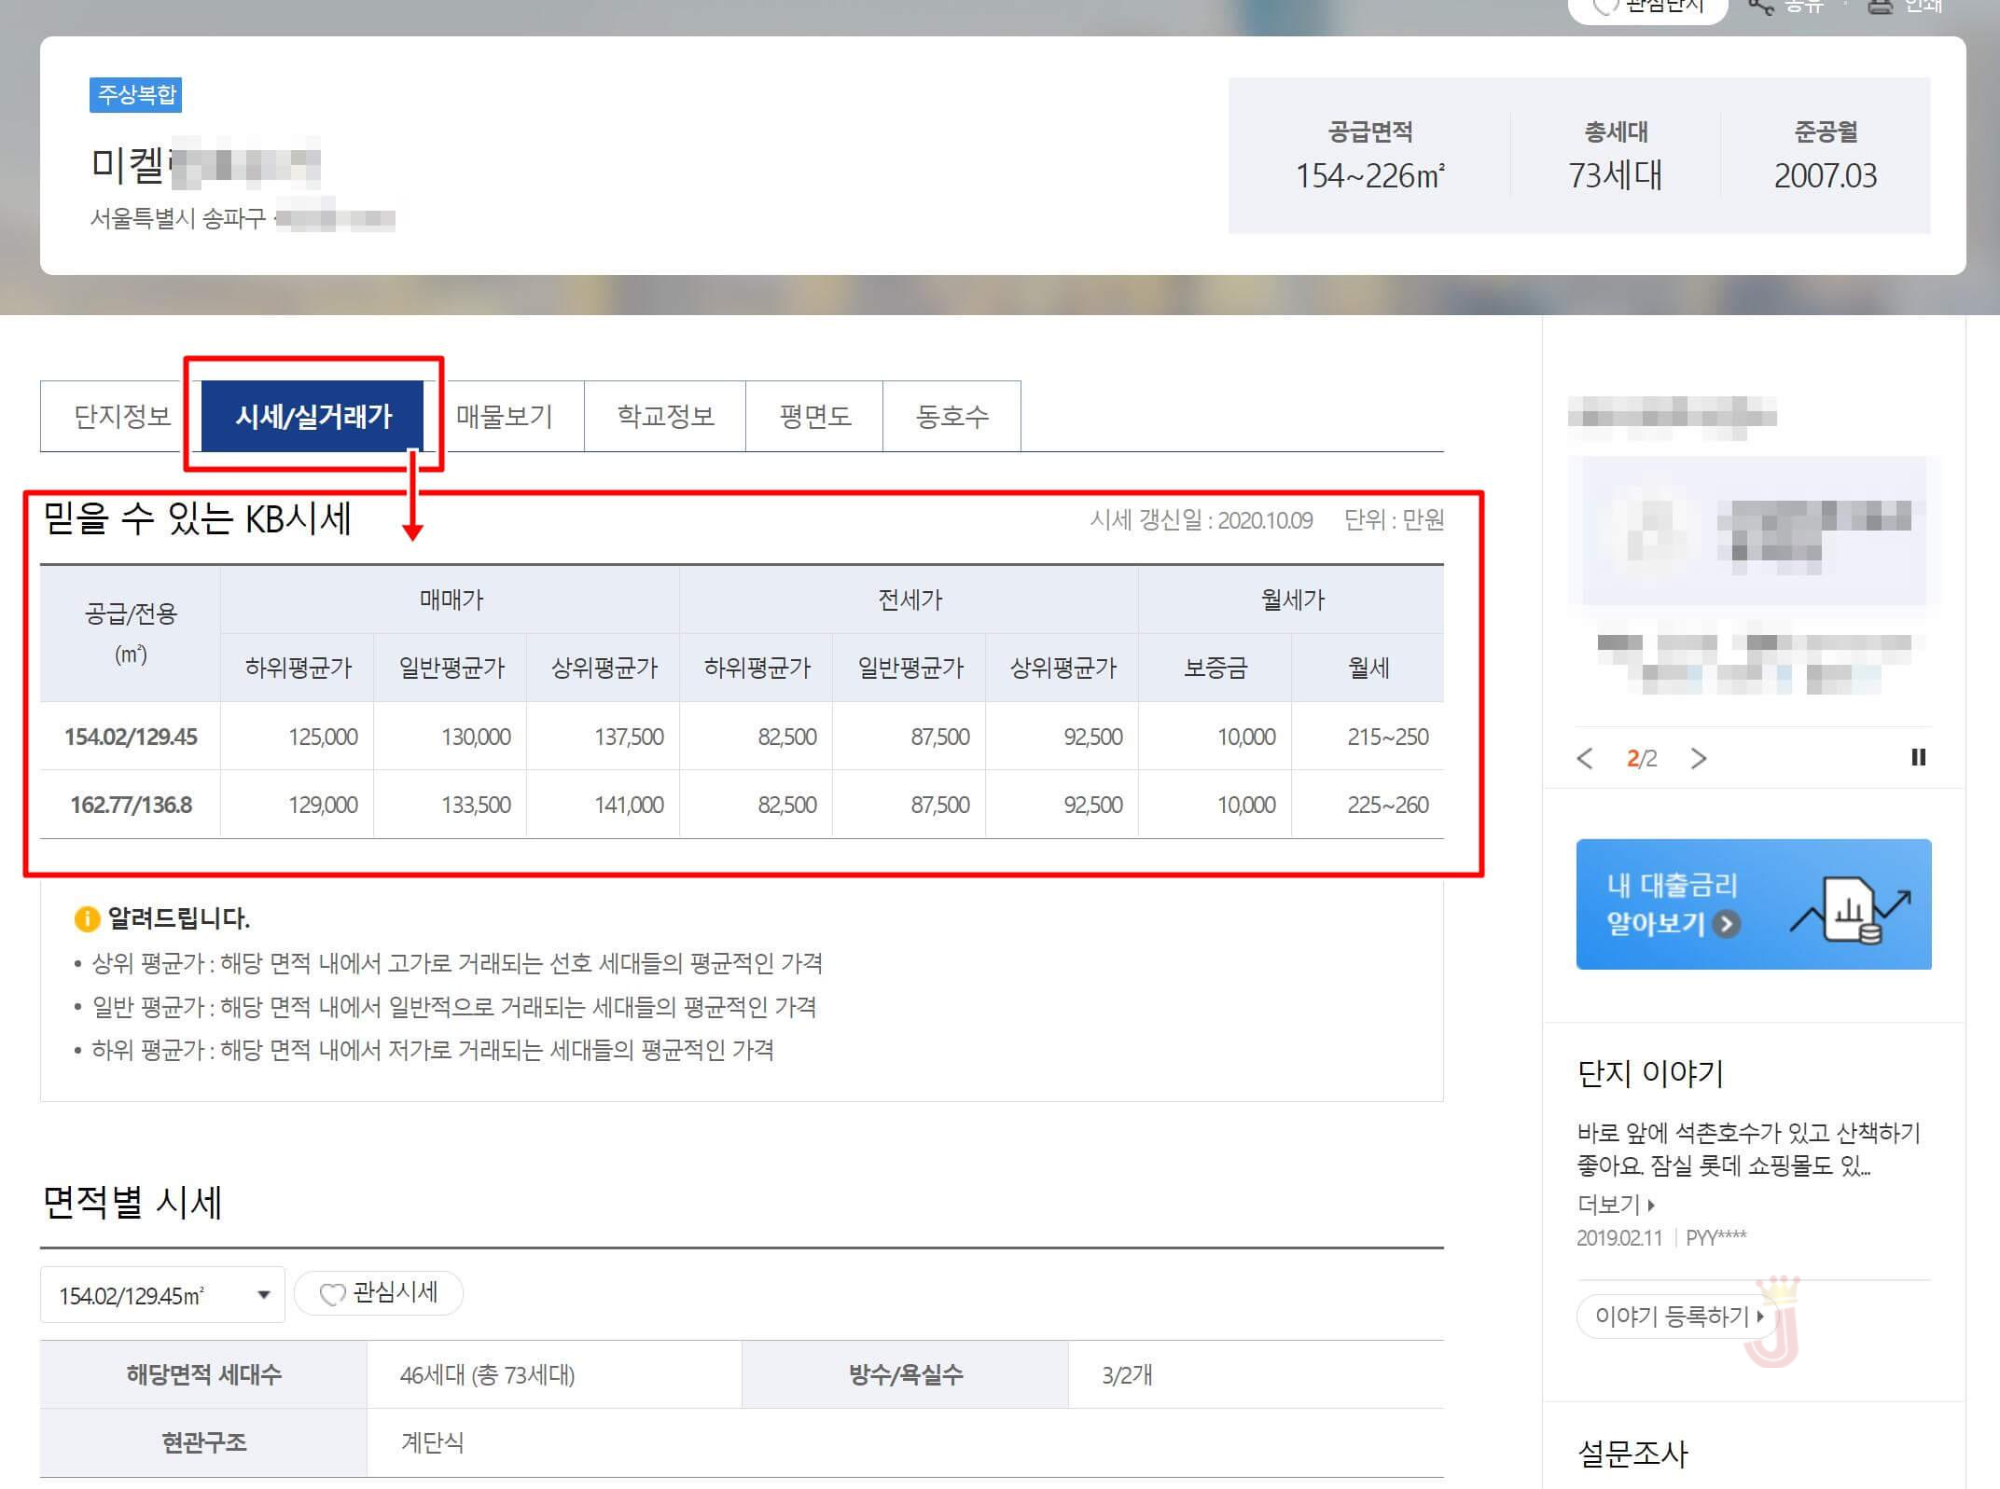The image size is (2000, 1489).
Task: Open the 평면도 tab
Action: 814,416
